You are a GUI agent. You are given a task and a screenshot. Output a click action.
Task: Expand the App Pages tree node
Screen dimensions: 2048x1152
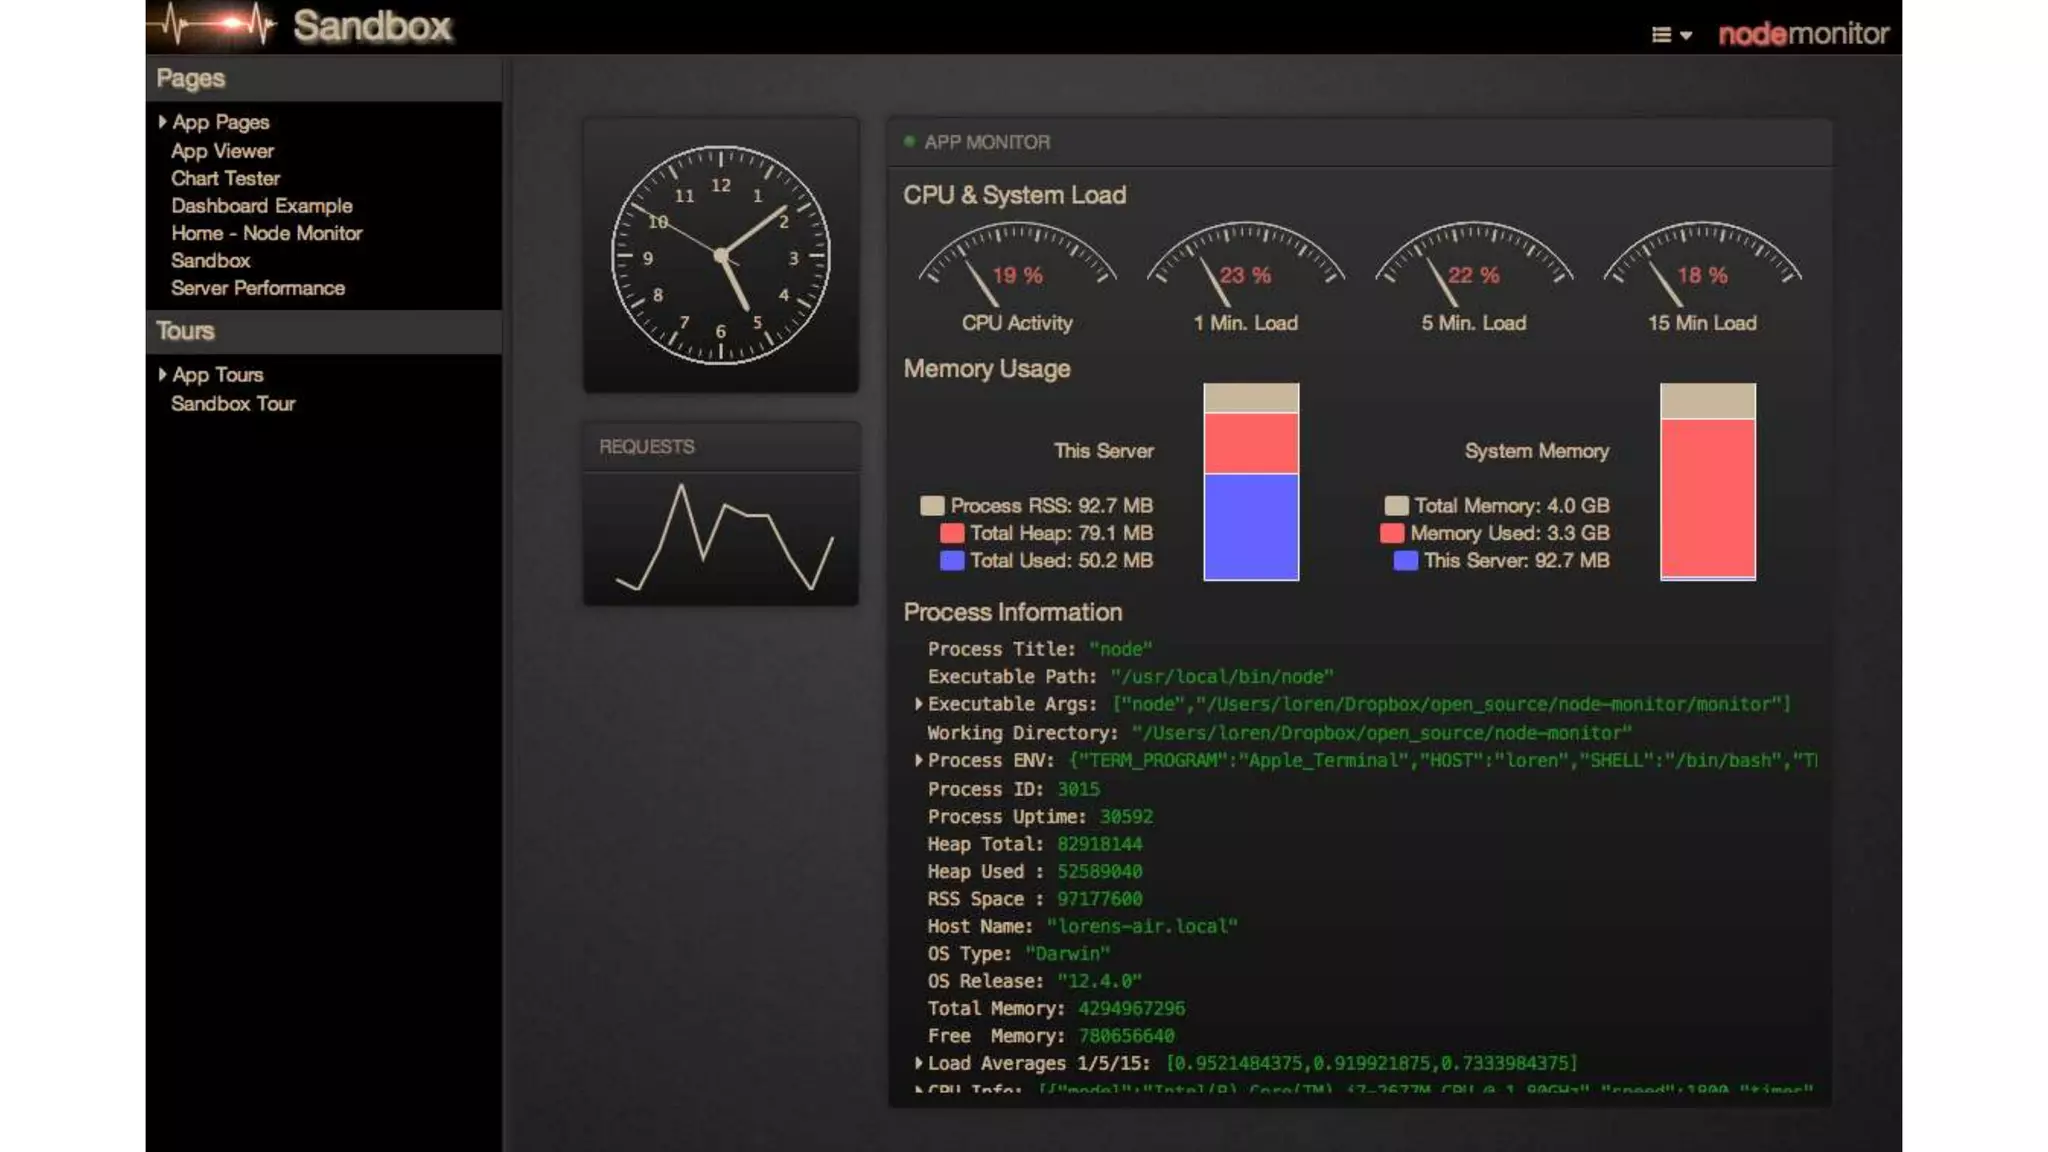point(162,122)
